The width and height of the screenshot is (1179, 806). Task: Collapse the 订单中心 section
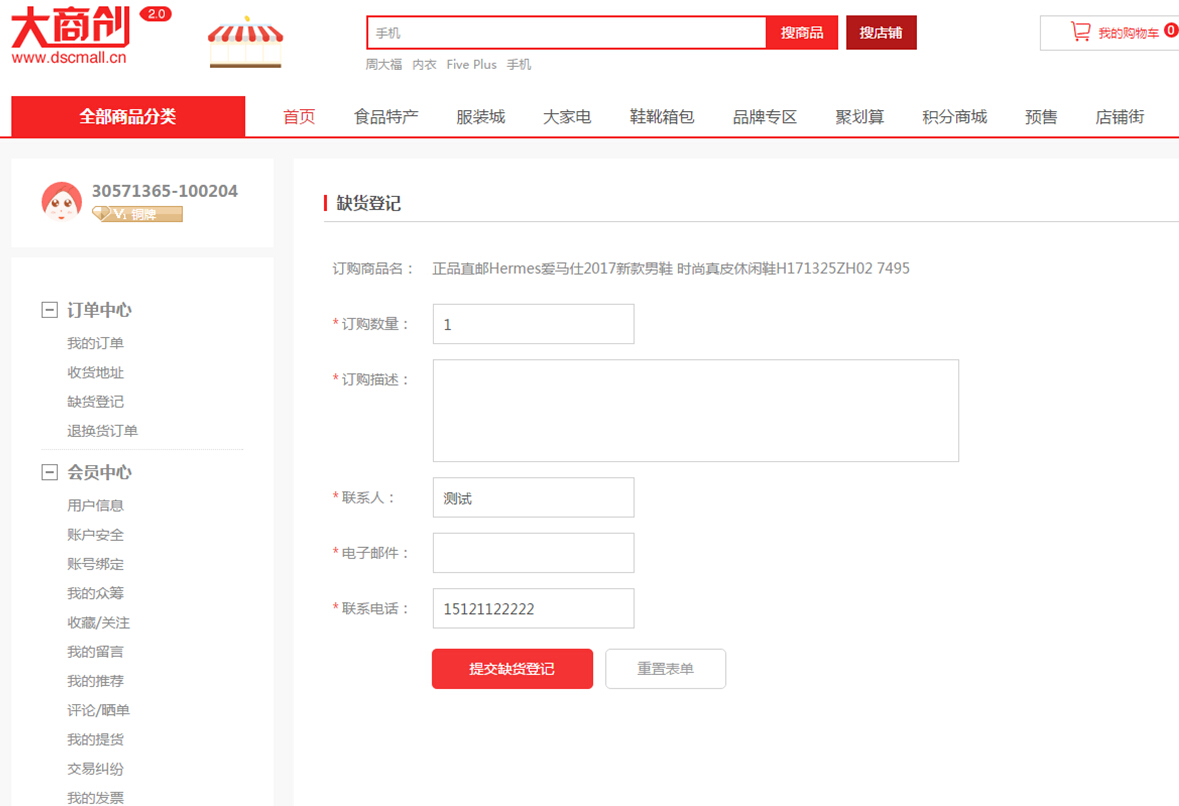(x=49, y=310)
